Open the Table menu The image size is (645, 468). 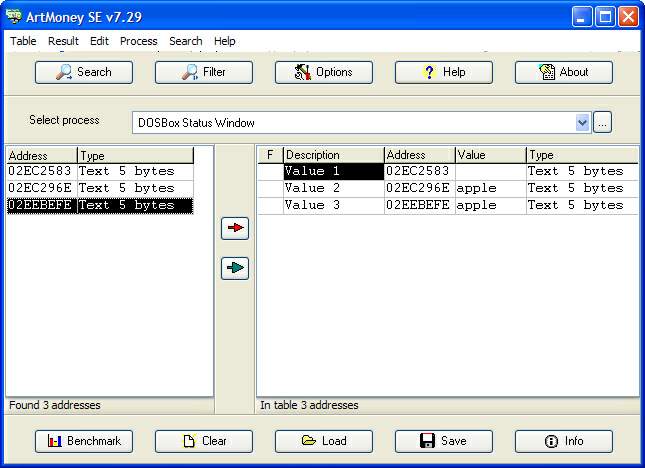[23, 41]
